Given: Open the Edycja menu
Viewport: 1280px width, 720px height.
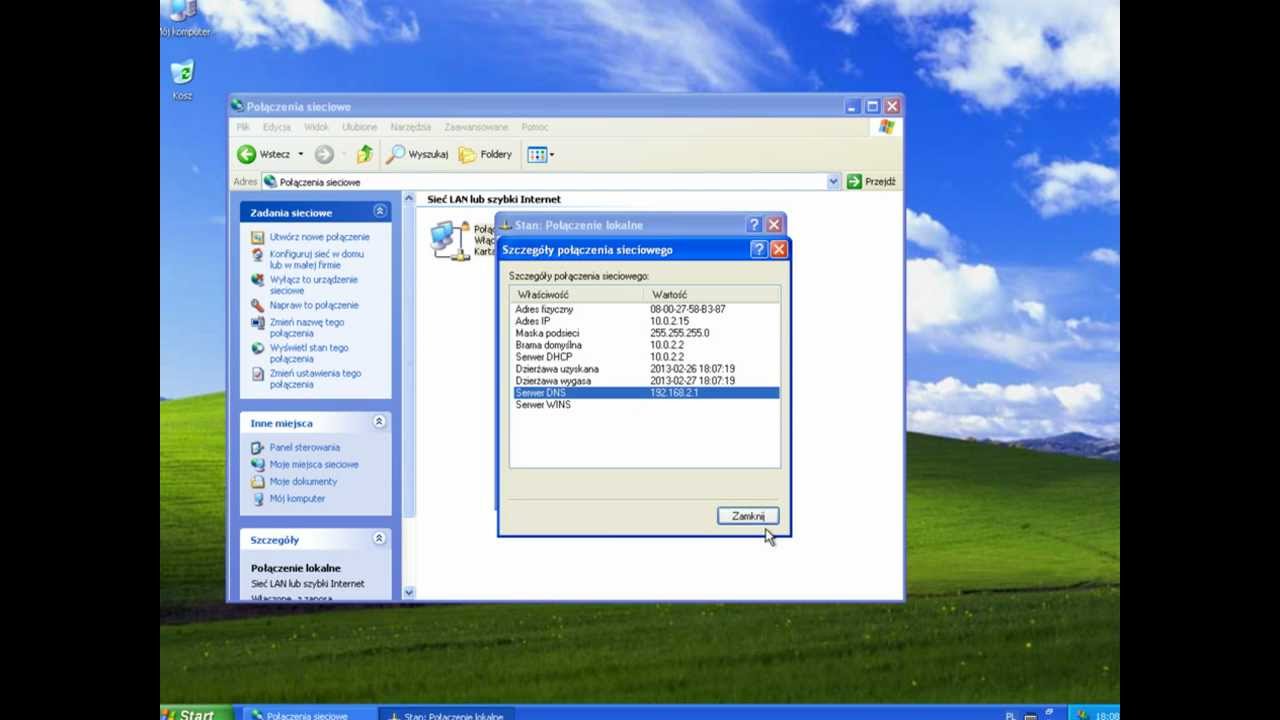Looking at the screenshot, I should click(277, 127).
